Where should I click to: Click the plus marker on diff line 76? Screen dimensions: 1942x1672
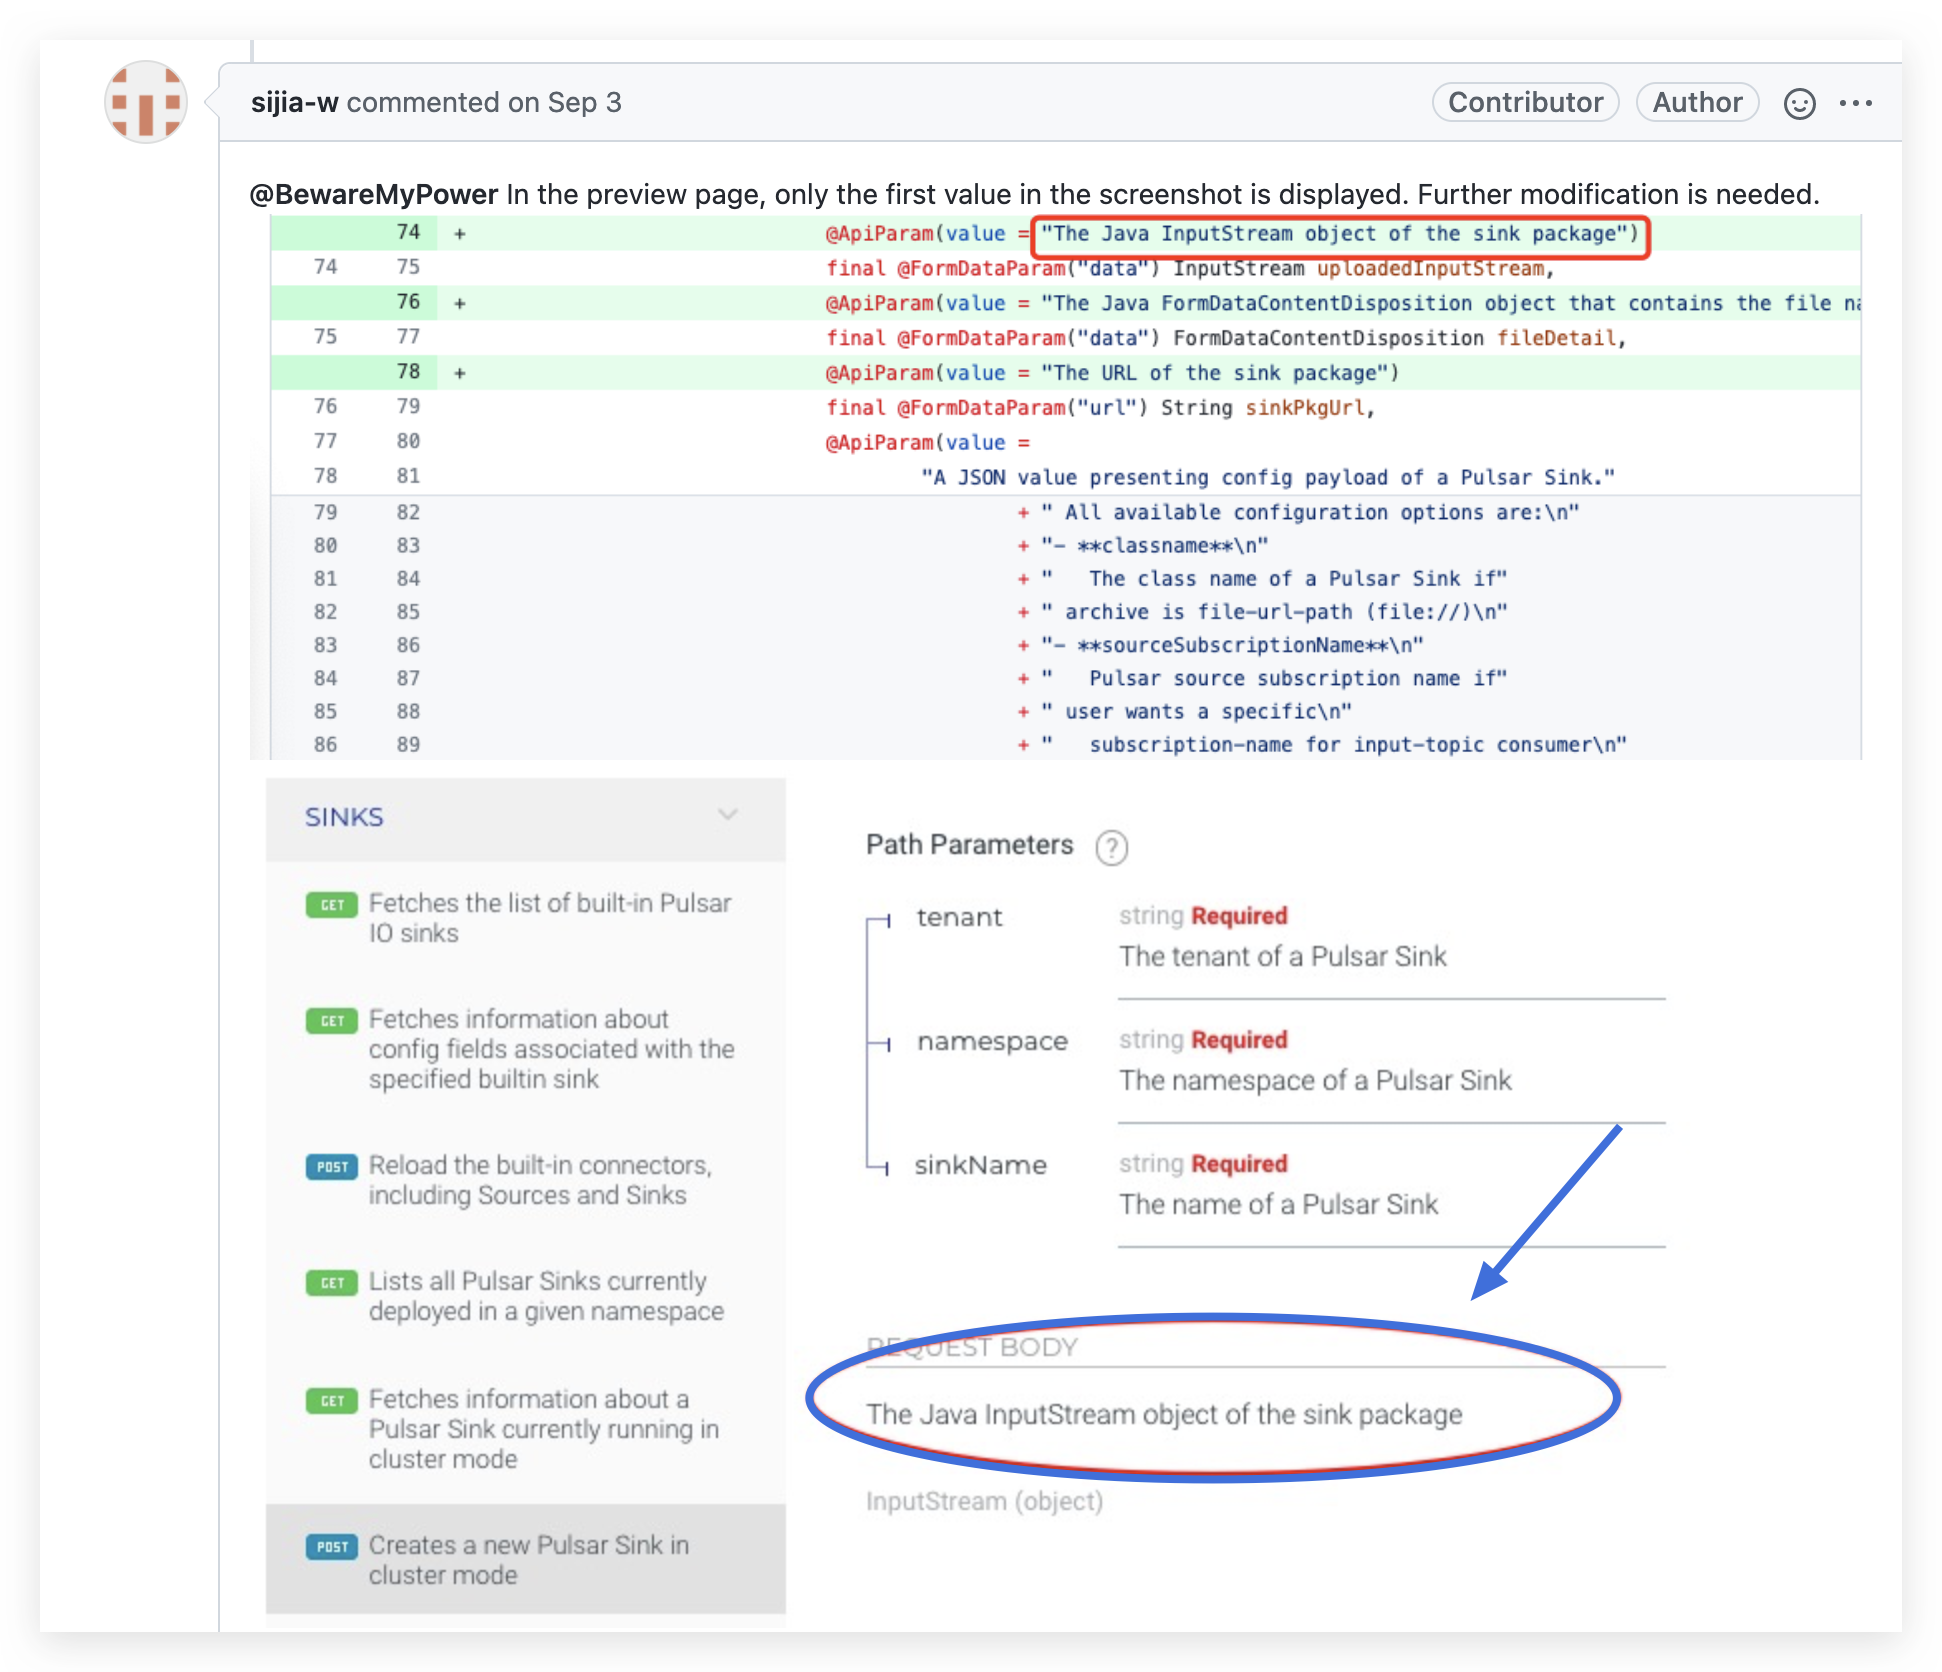tap(460, 303)
